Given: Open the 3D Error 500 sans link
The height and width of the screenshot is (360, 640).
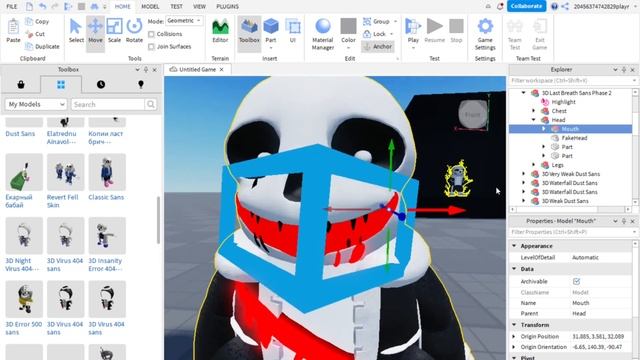Looking at the screenshot, I should coord(24,328).
